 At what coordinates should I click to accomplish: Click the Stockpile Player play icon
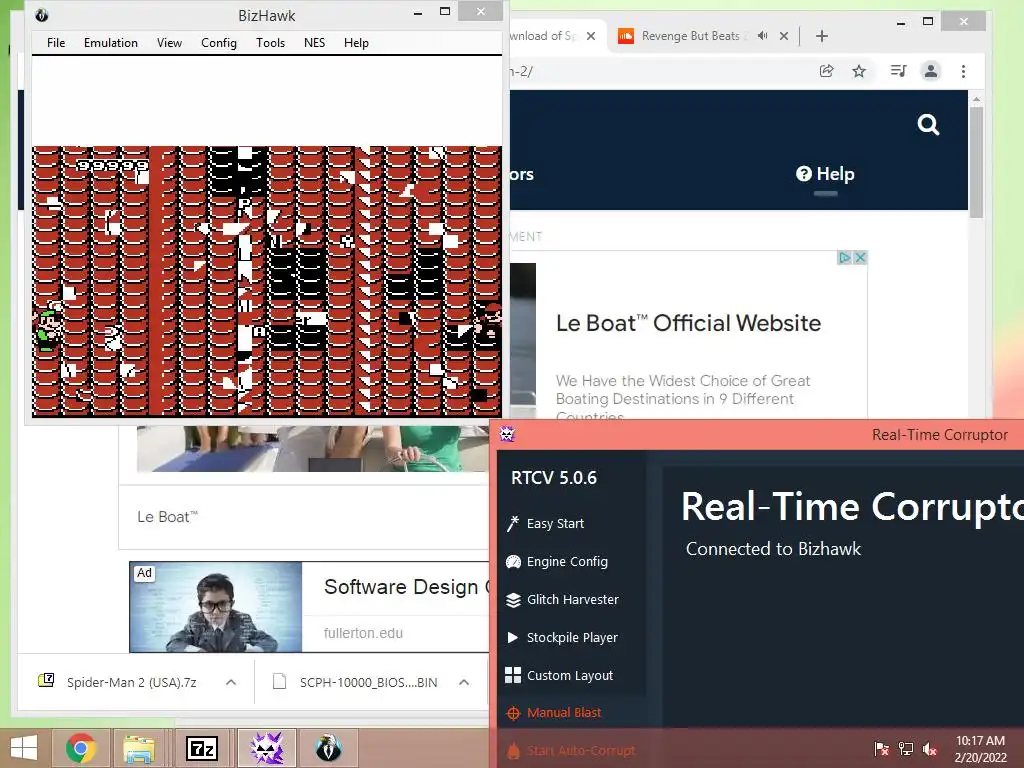(x=513, y=637)
